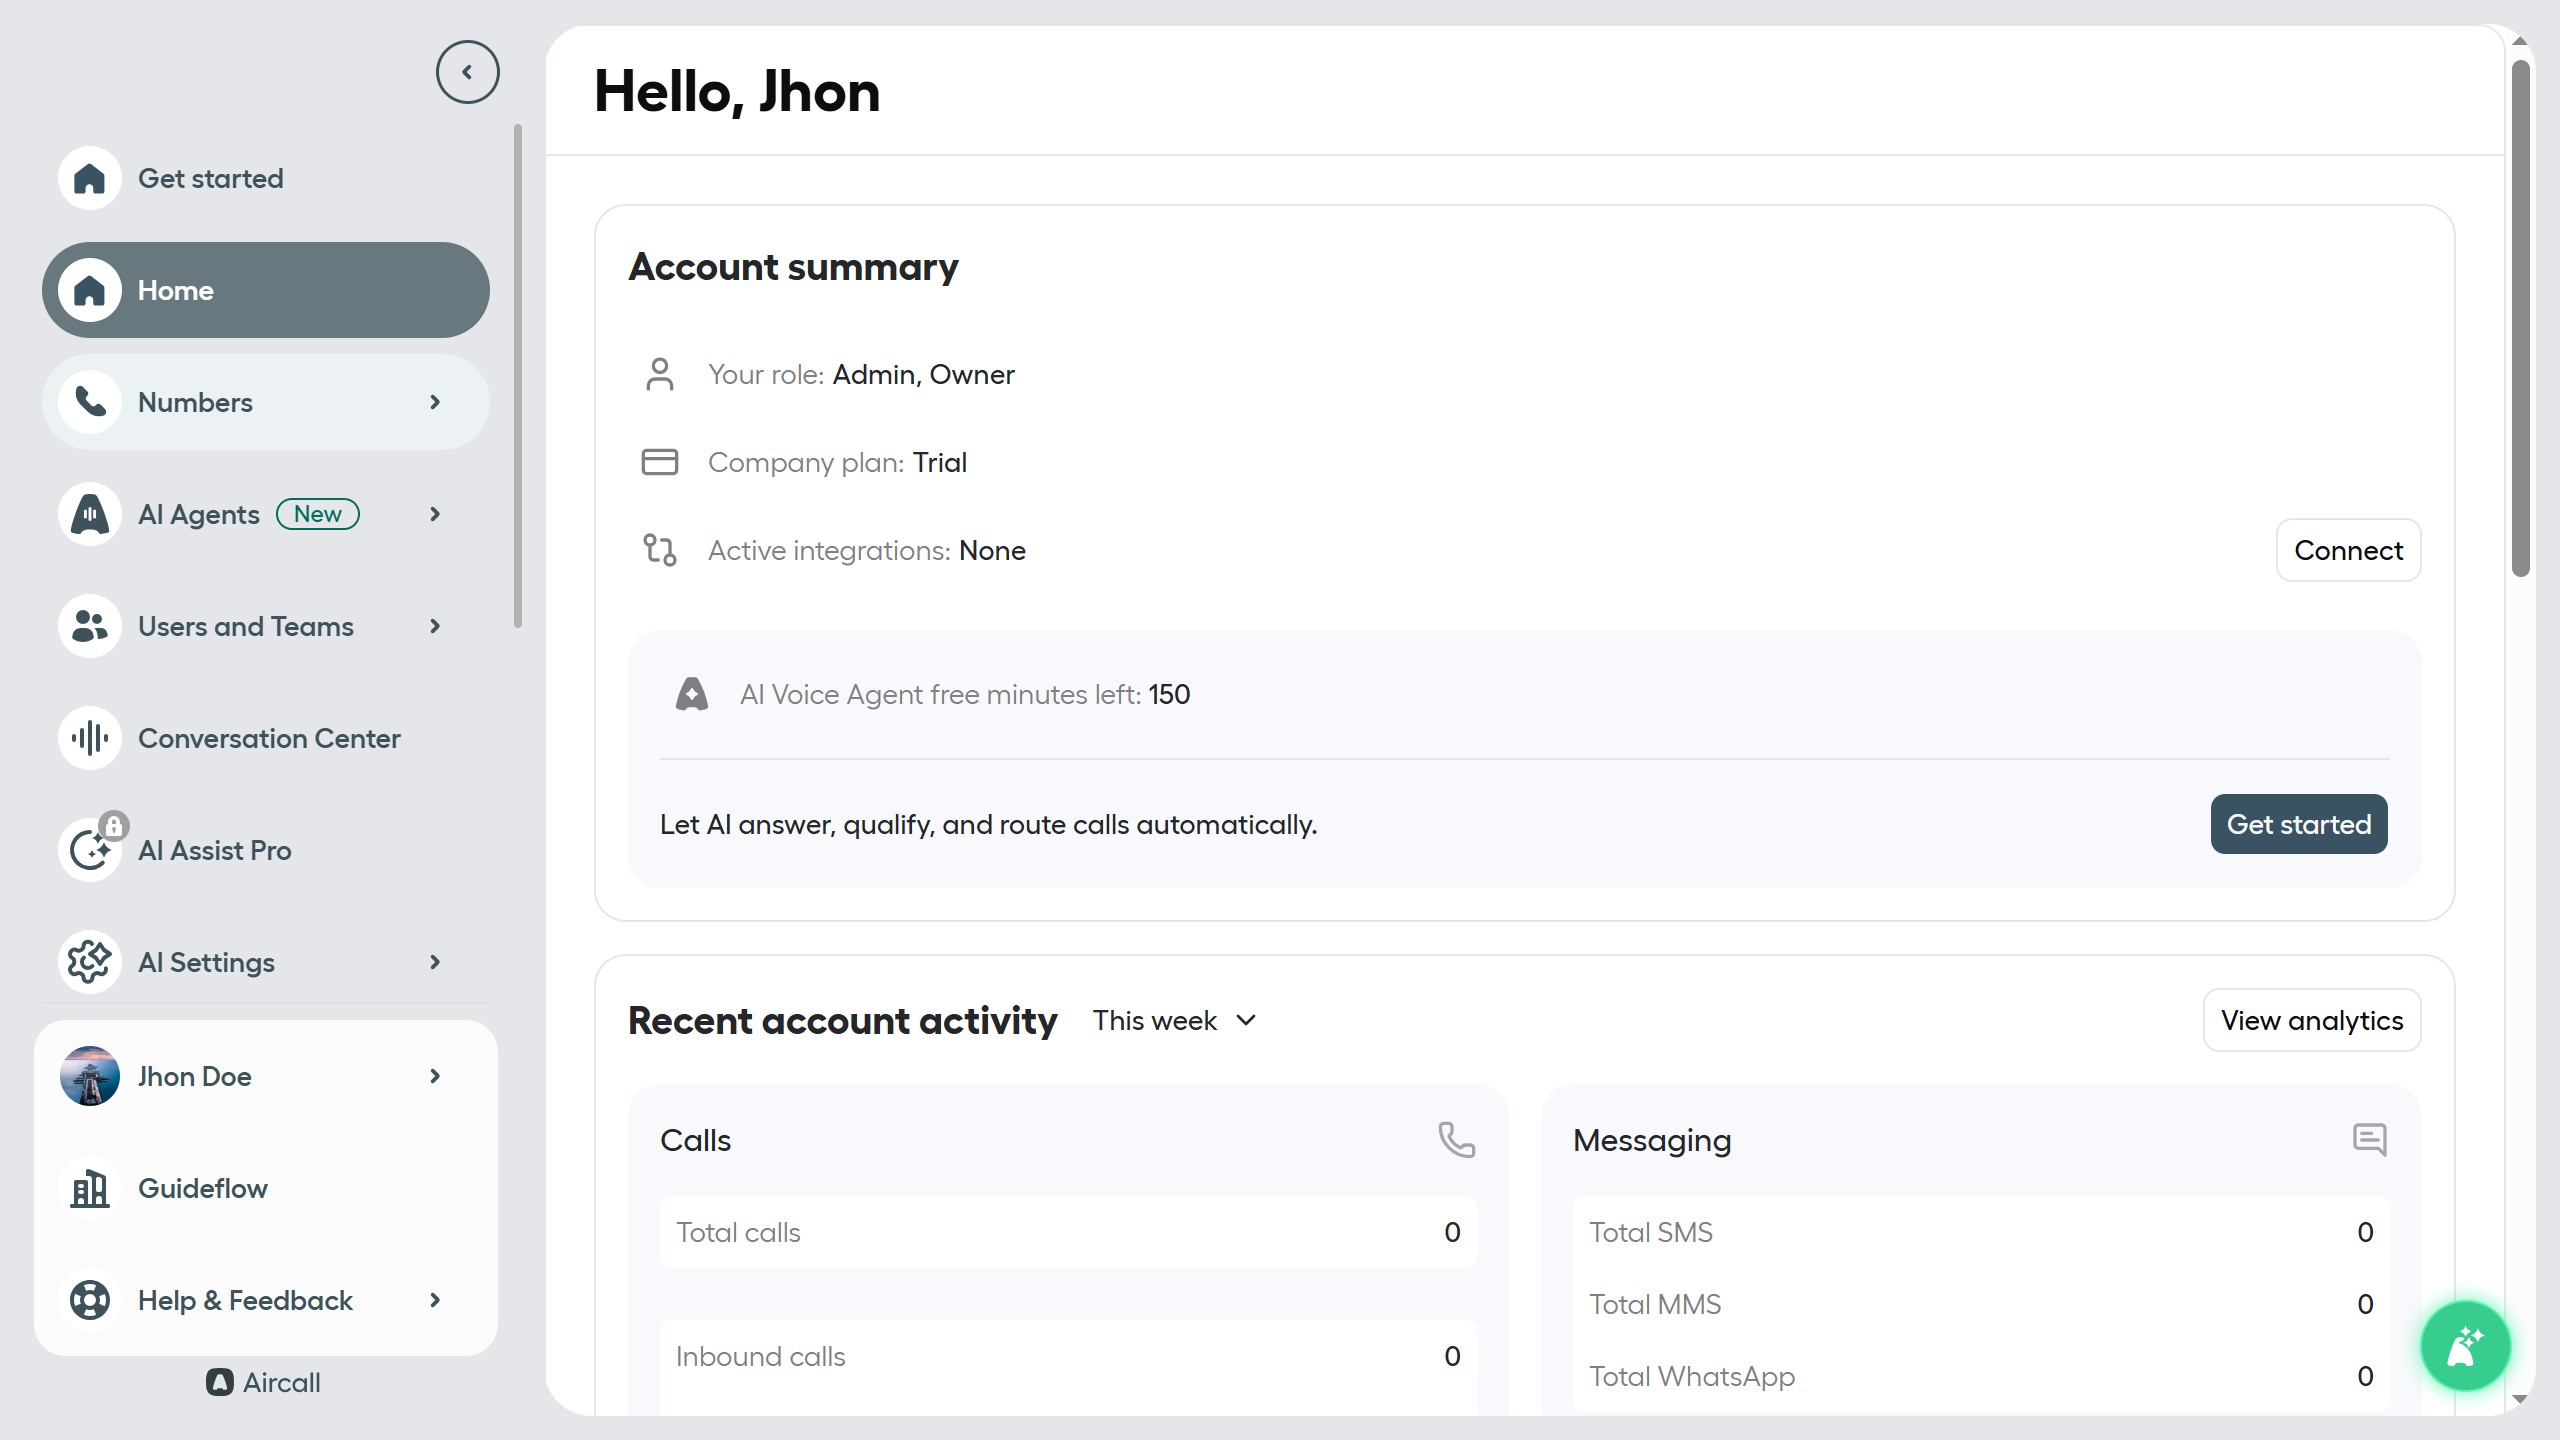
Task: Click the chat icon in Messaging card
Action: coord(2369,1140)
